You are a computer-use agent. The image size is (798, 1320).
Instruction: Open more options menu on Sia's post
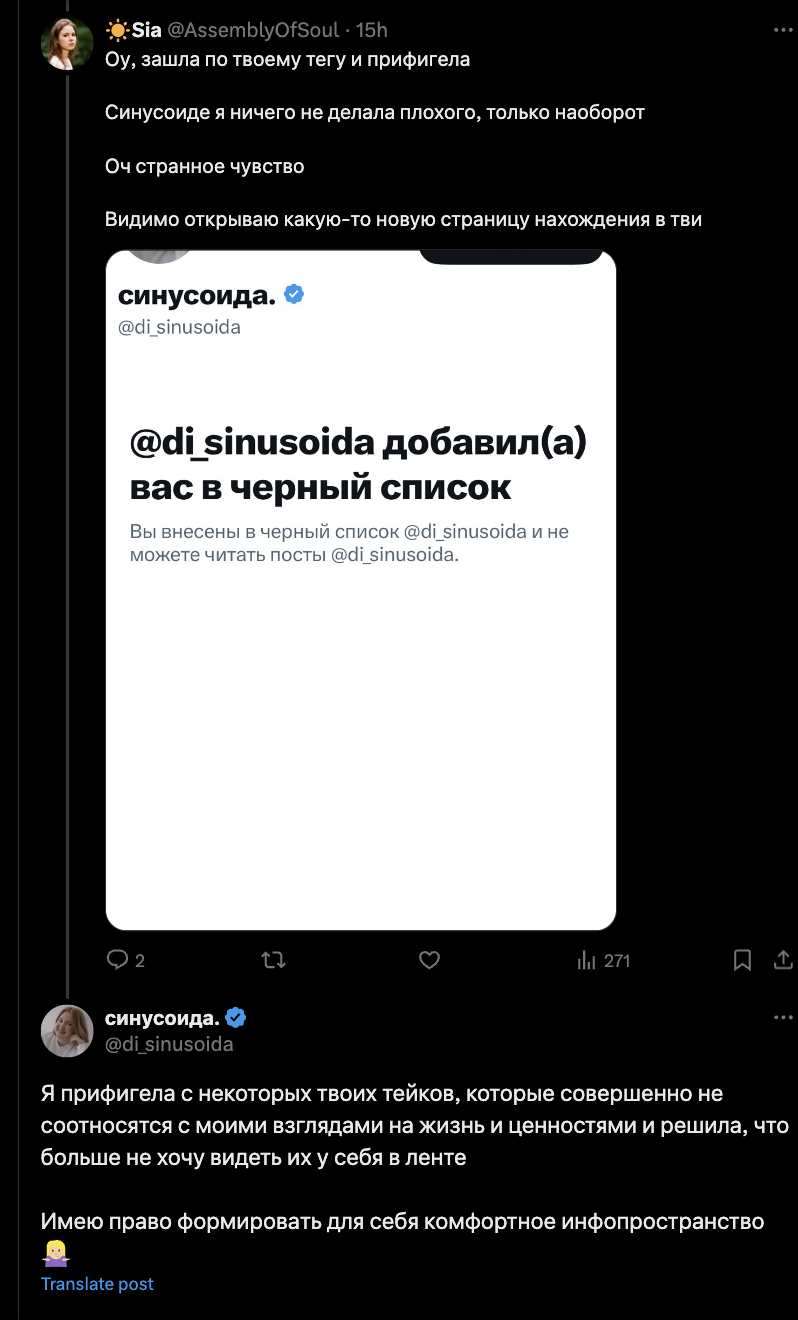coord(783,31)
